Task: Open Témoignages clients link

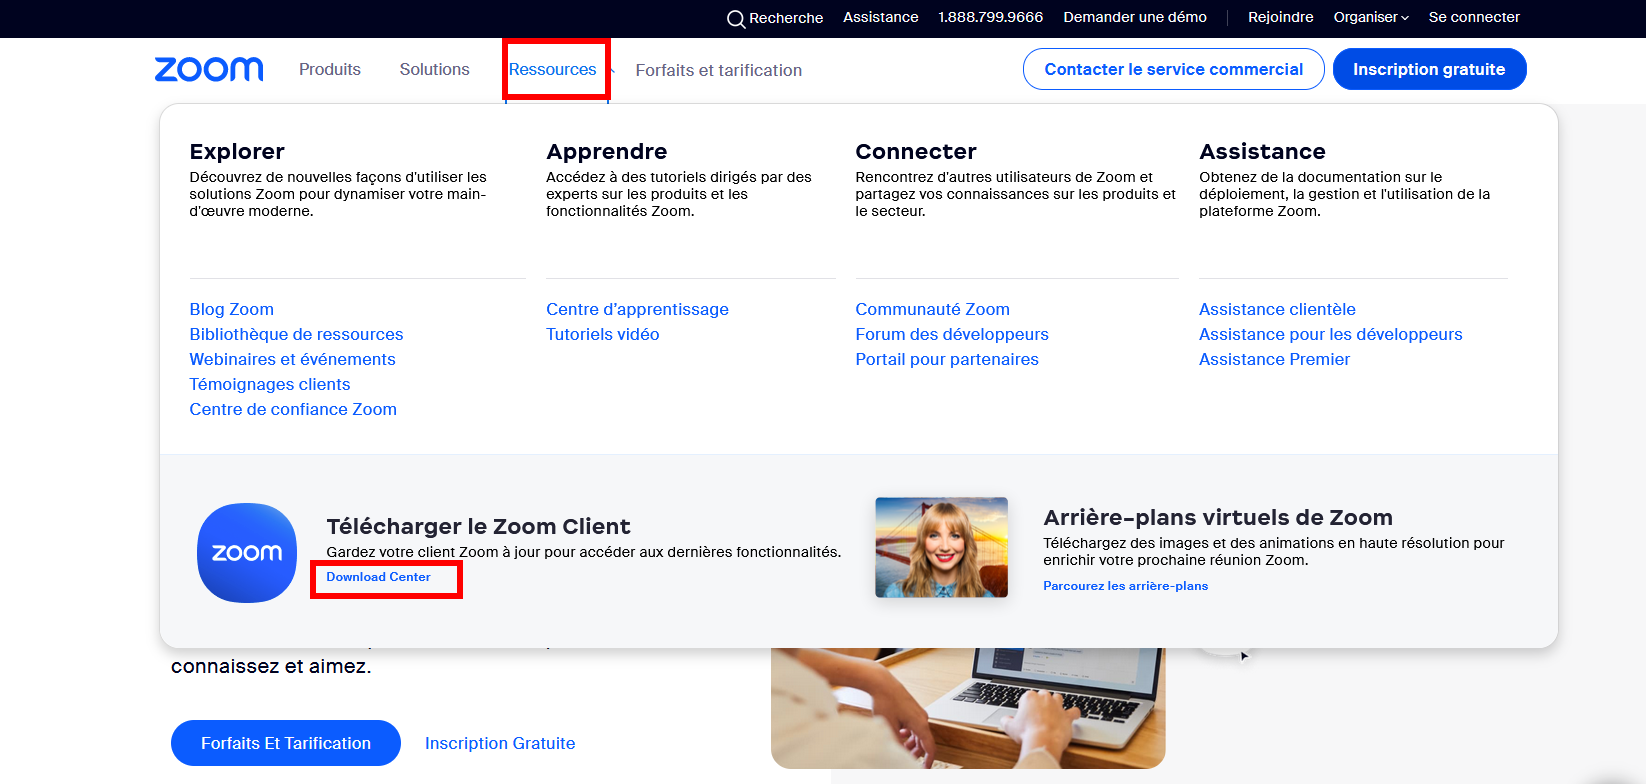Action: (270, 384)
